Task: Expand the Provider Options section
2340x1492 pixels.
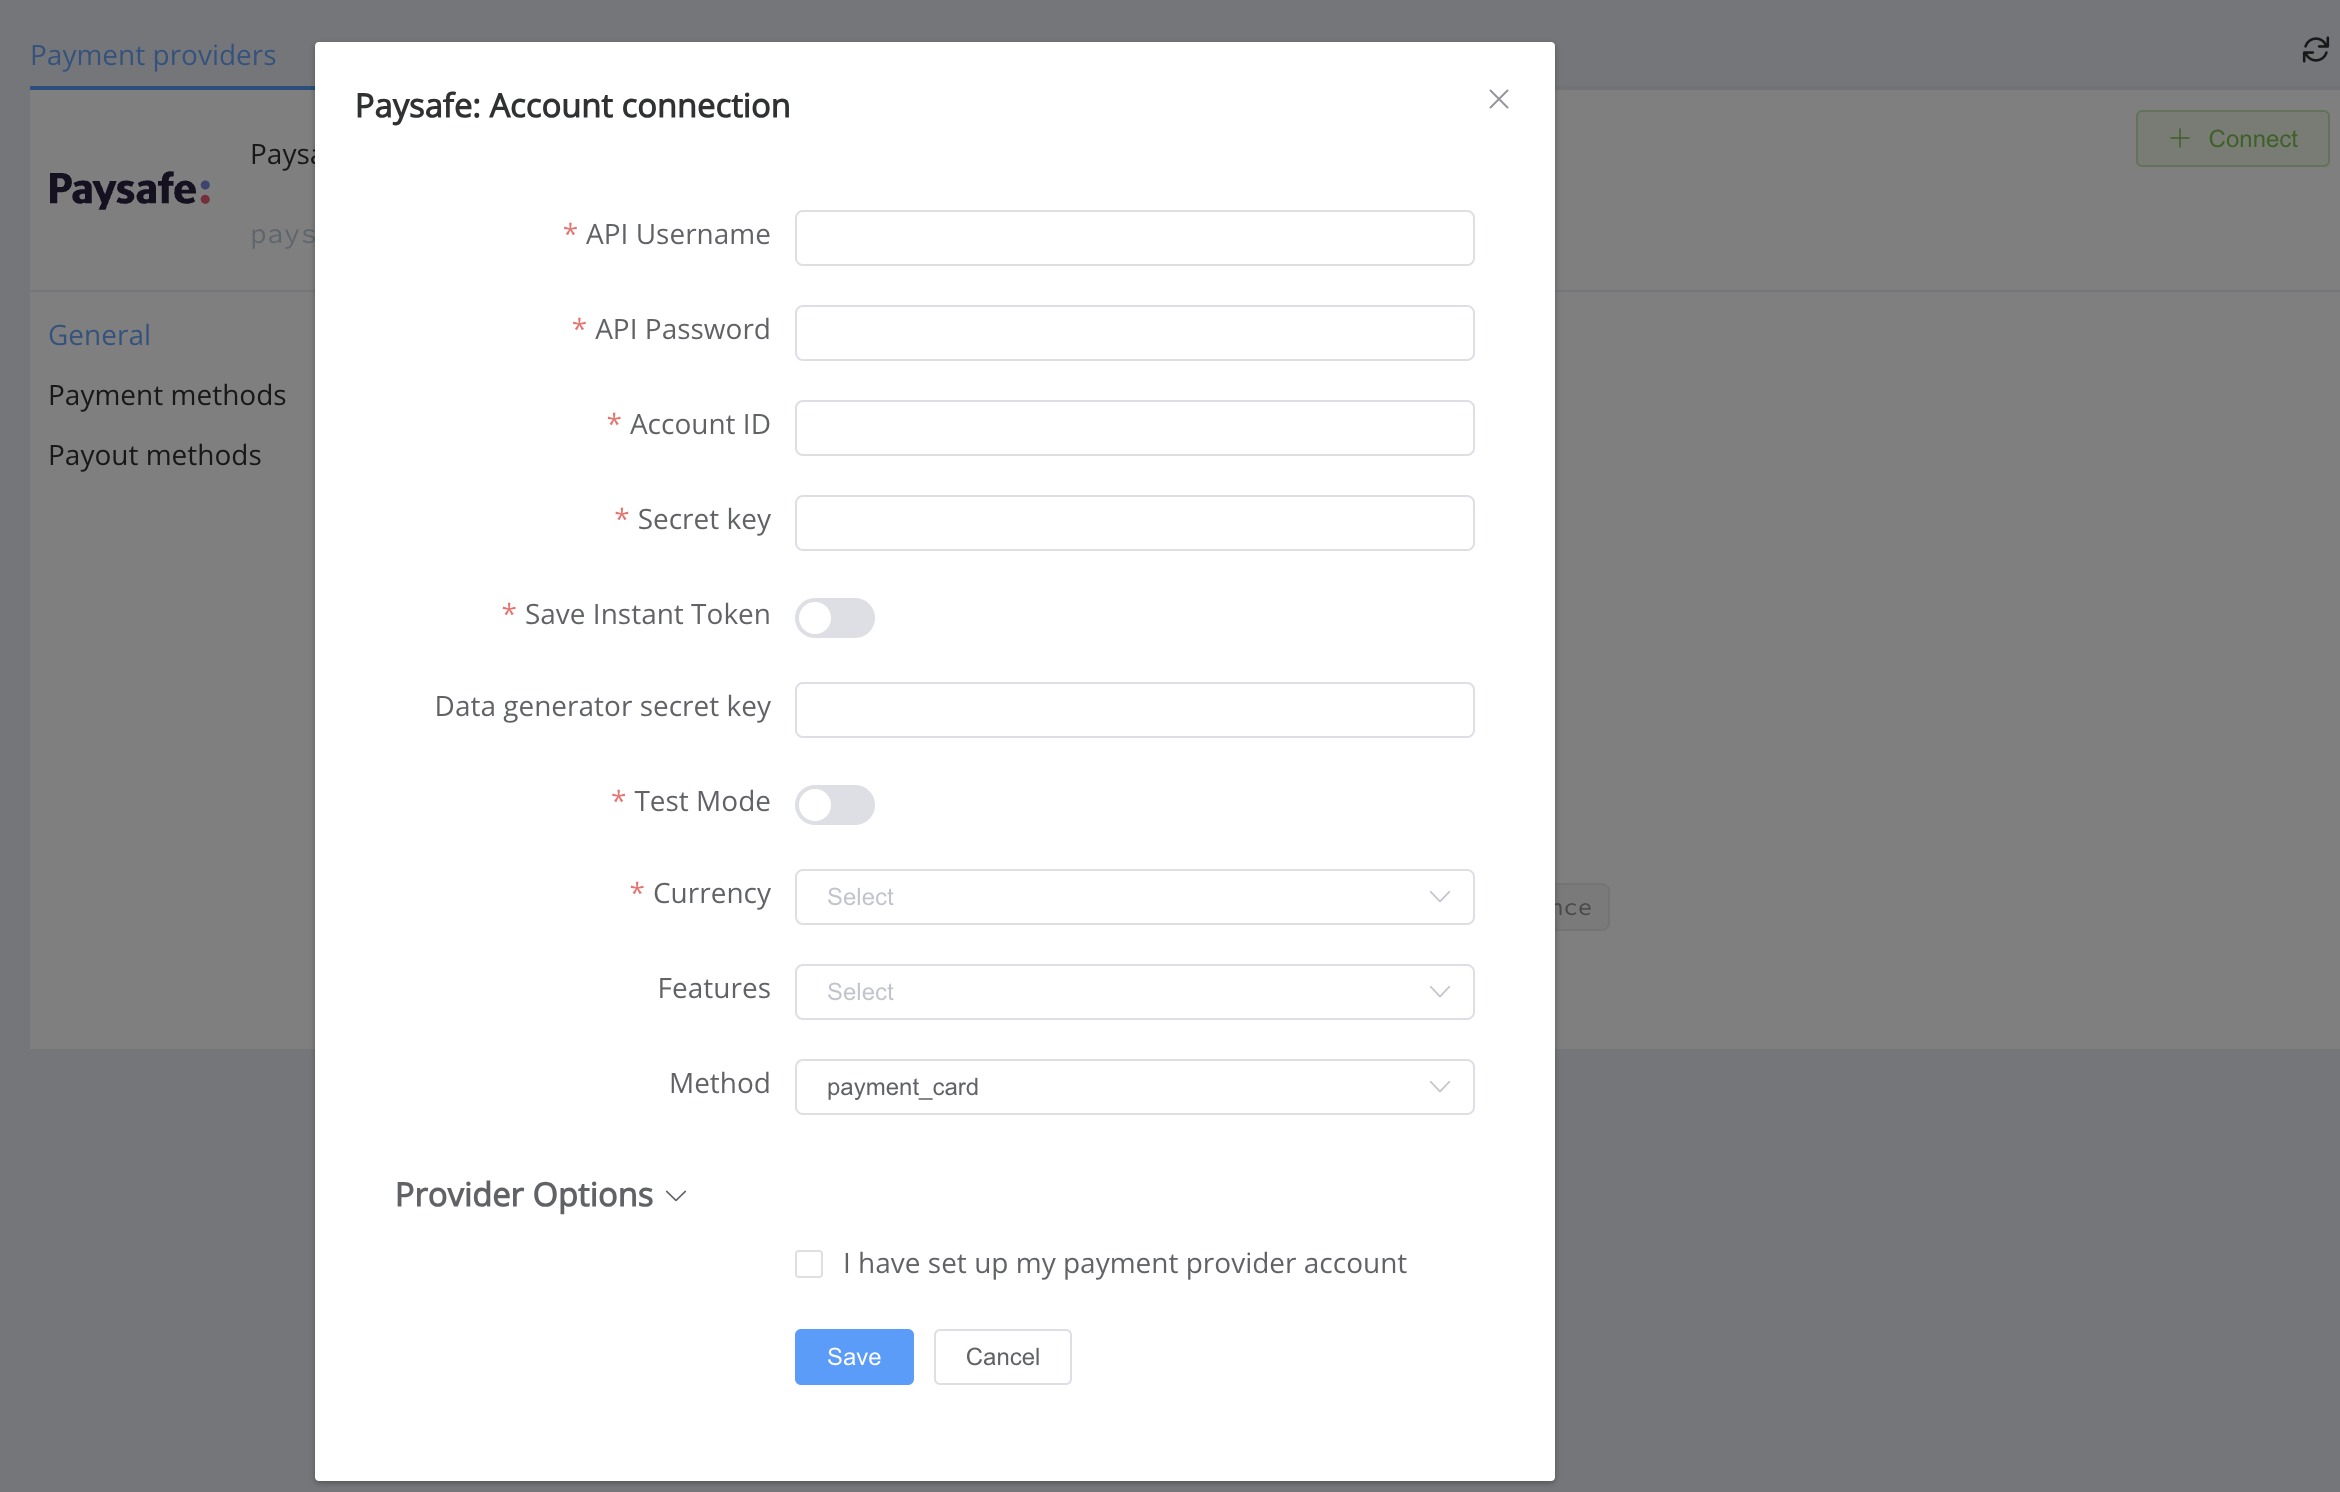Action: 539,1194
